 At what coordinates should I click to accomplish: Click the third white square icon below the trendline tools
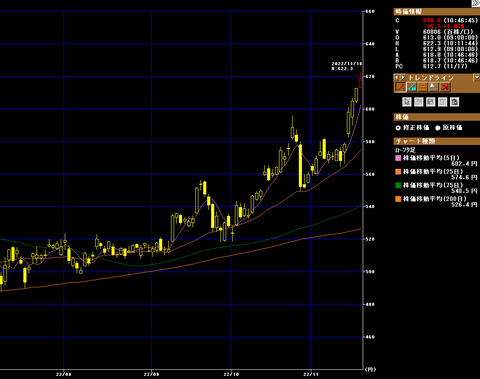tap(431, 102)
